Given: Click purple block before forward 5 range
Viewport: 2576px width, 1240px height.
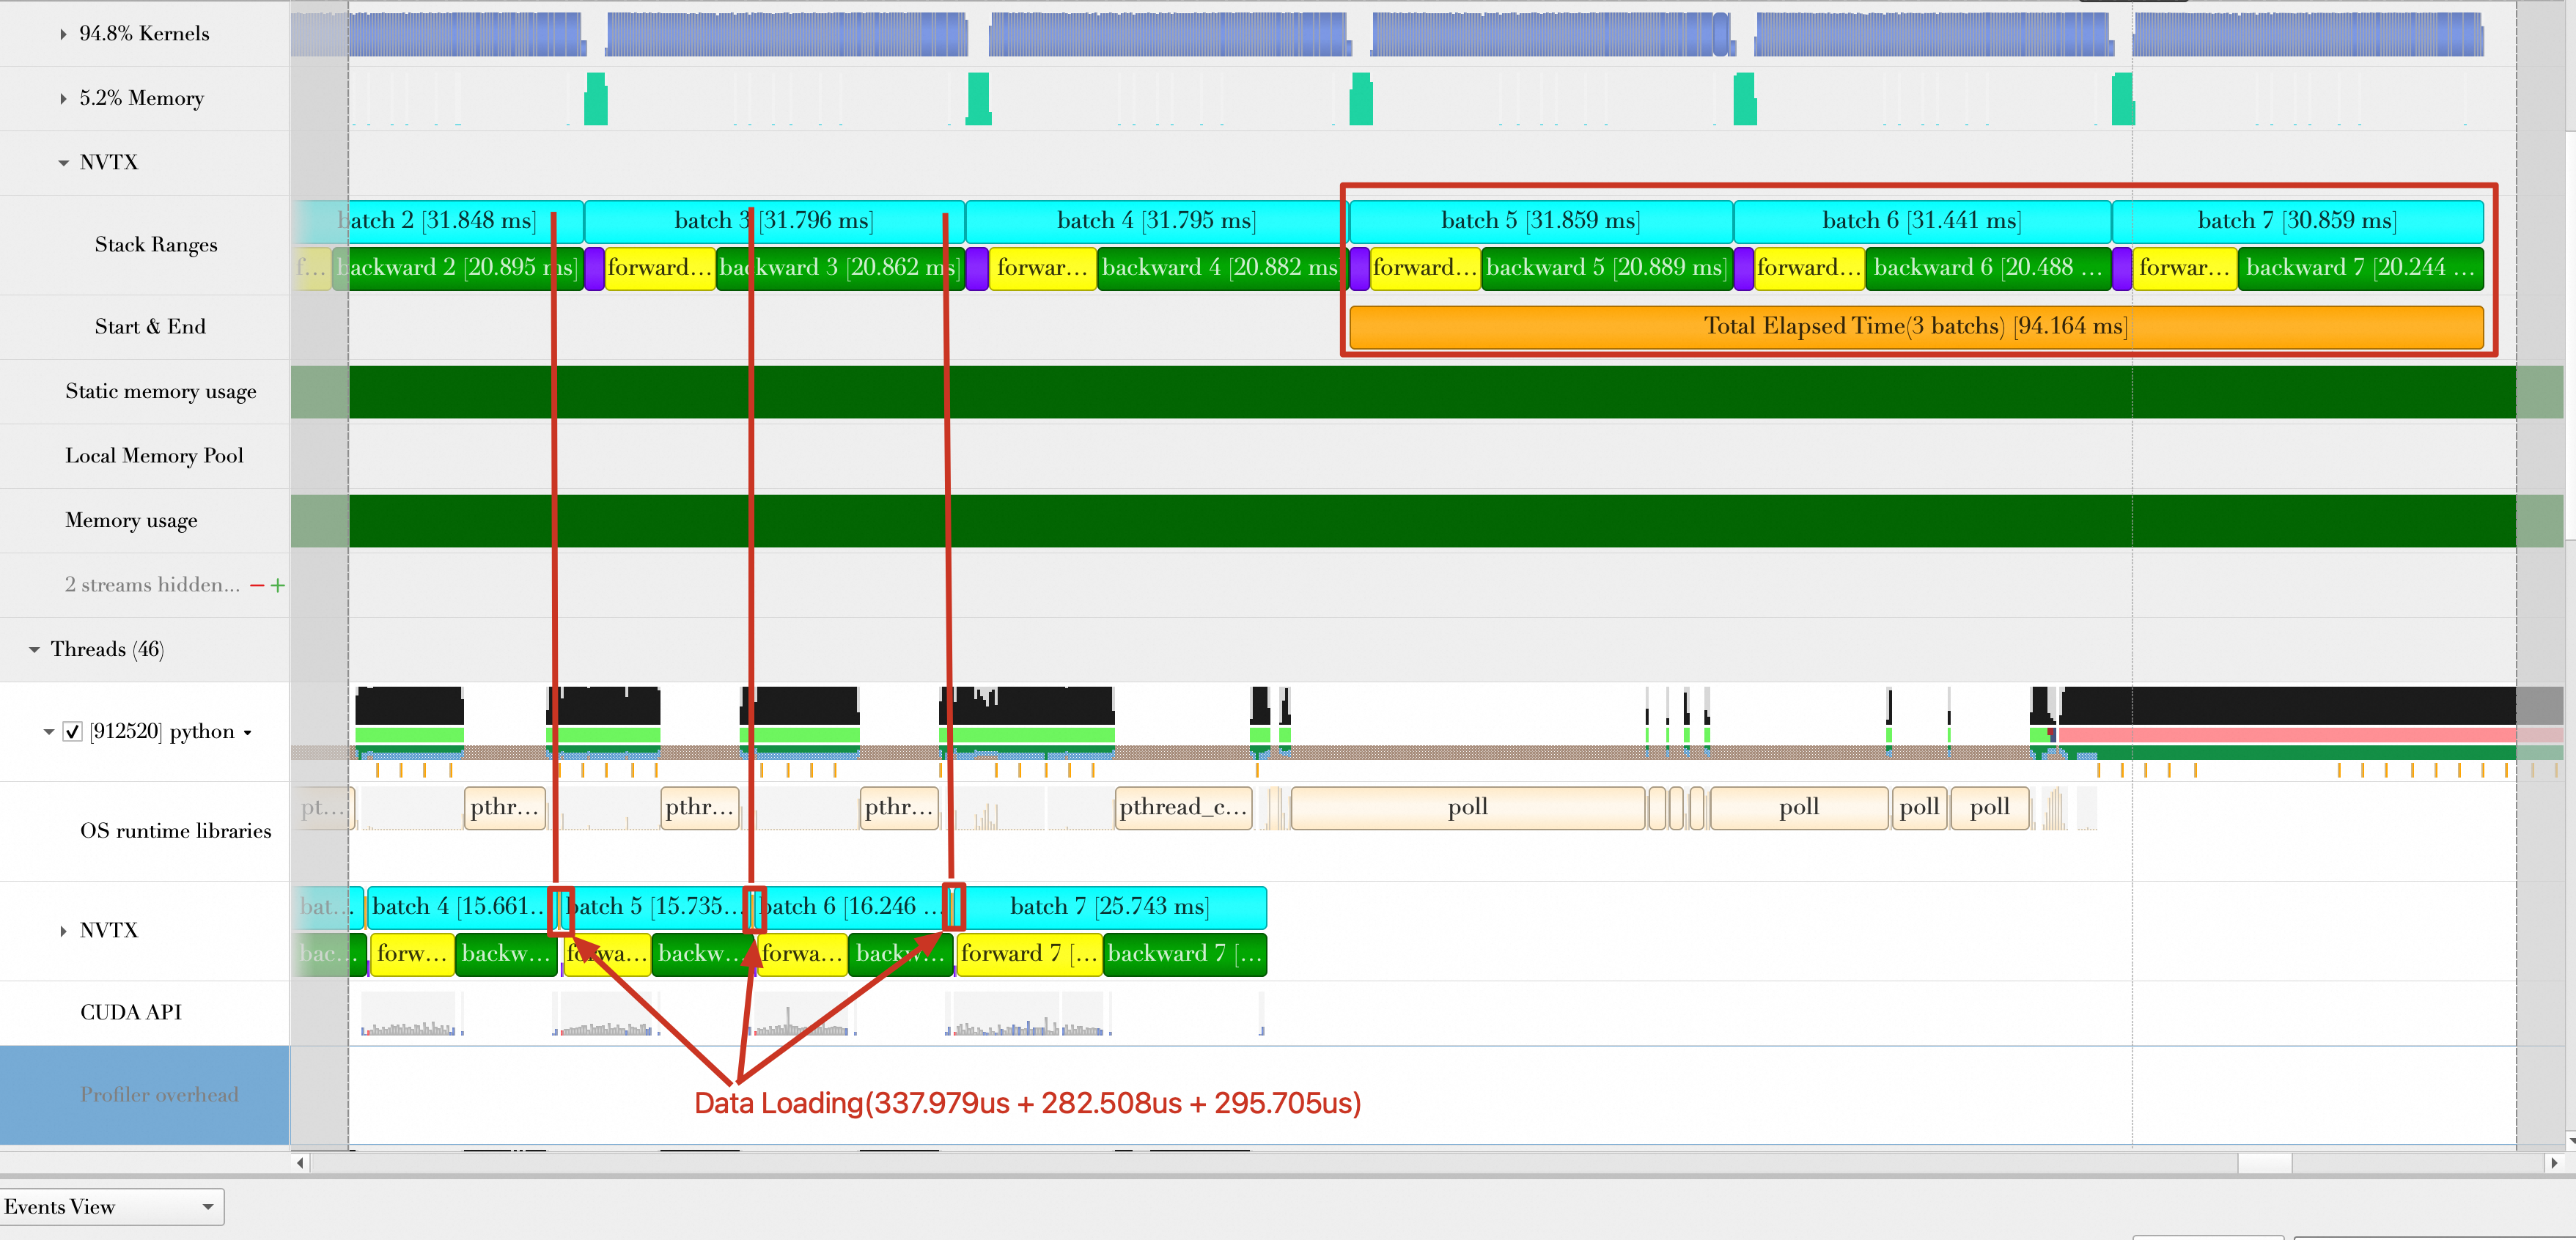Looking at the screenshot, I should pyautogui.click(x=1359, y=268).
